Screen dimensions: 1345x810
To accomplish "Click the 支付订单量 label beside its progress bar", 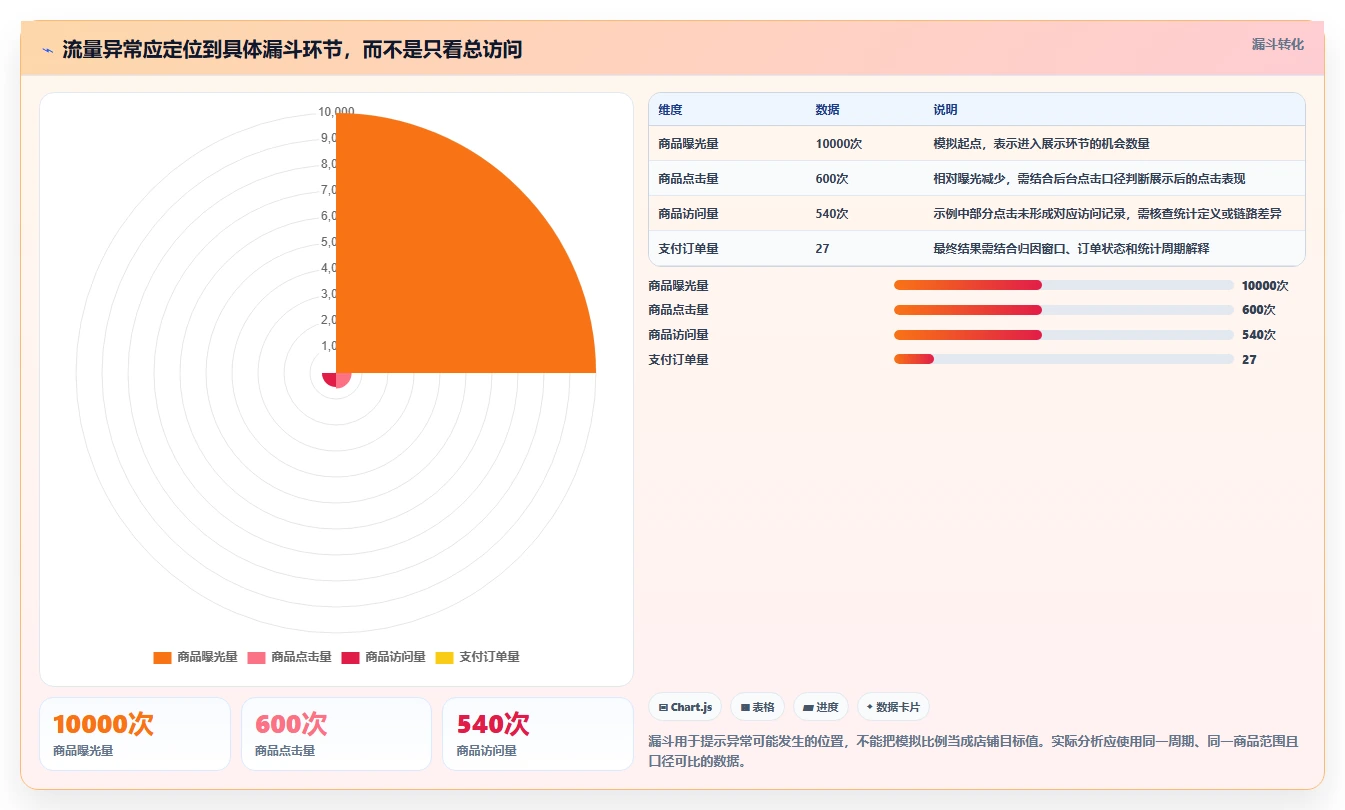I will [x=678, y=359].
